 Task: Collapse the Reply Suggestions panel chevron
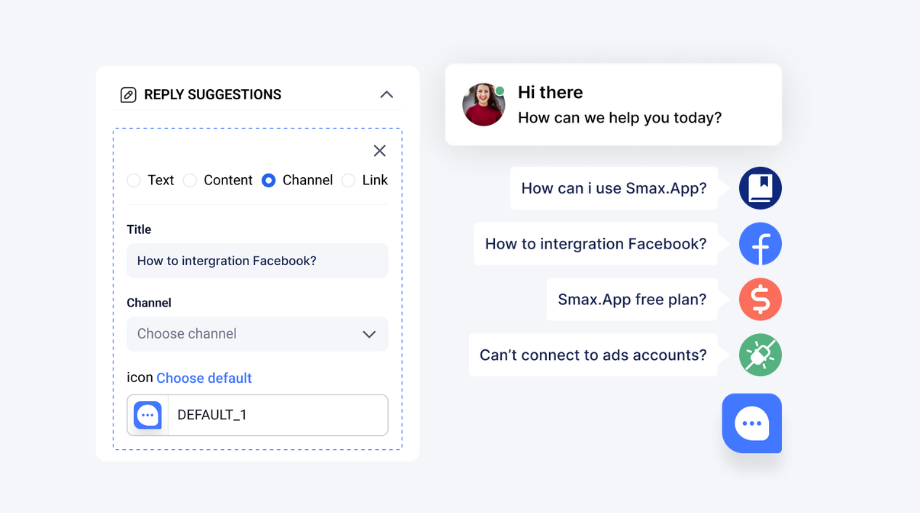point(386,94)
